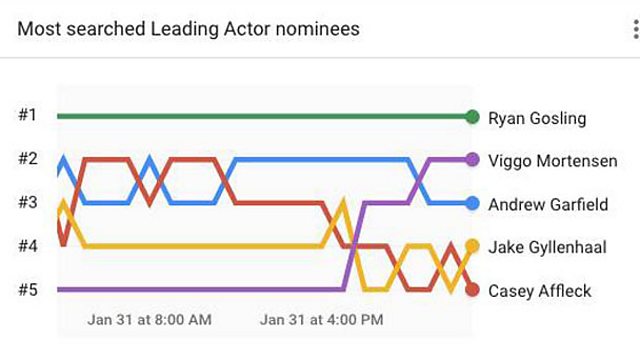Select the Jake Gyllenhaal legend label
Viewport: 640px width, 360px height.
coord(547,247)
